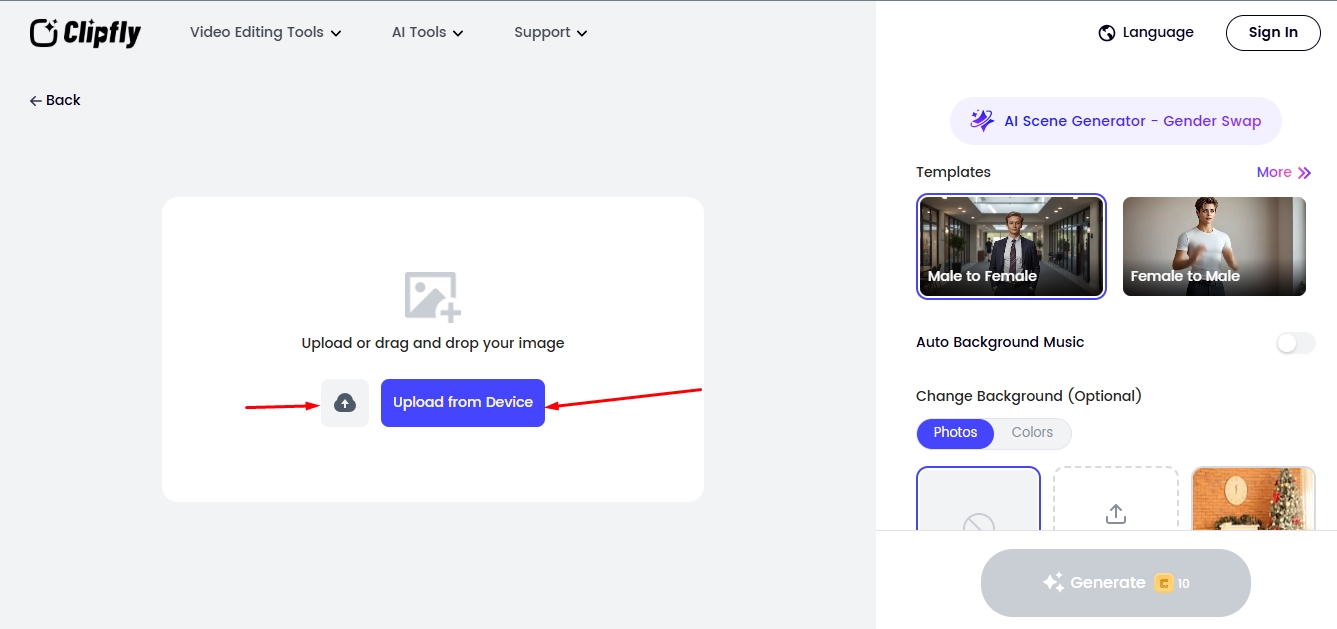1337x629 pixels.
Task: Click the credits coin icon on Generate
Action: click(1164, 583)
